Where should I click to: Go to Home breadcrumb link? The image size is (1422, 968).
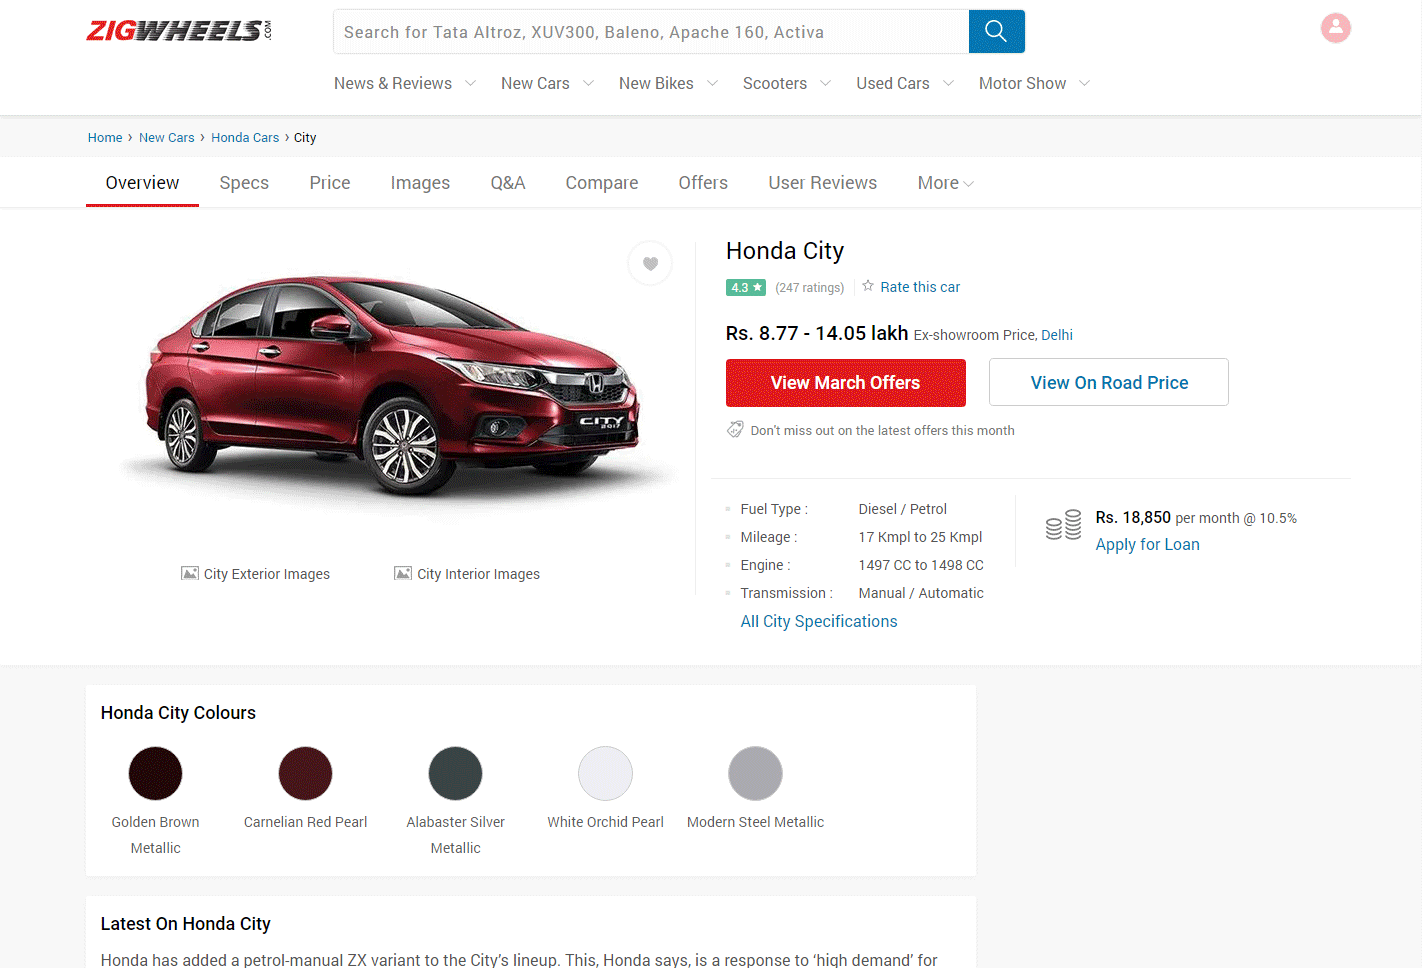point(105,138)
